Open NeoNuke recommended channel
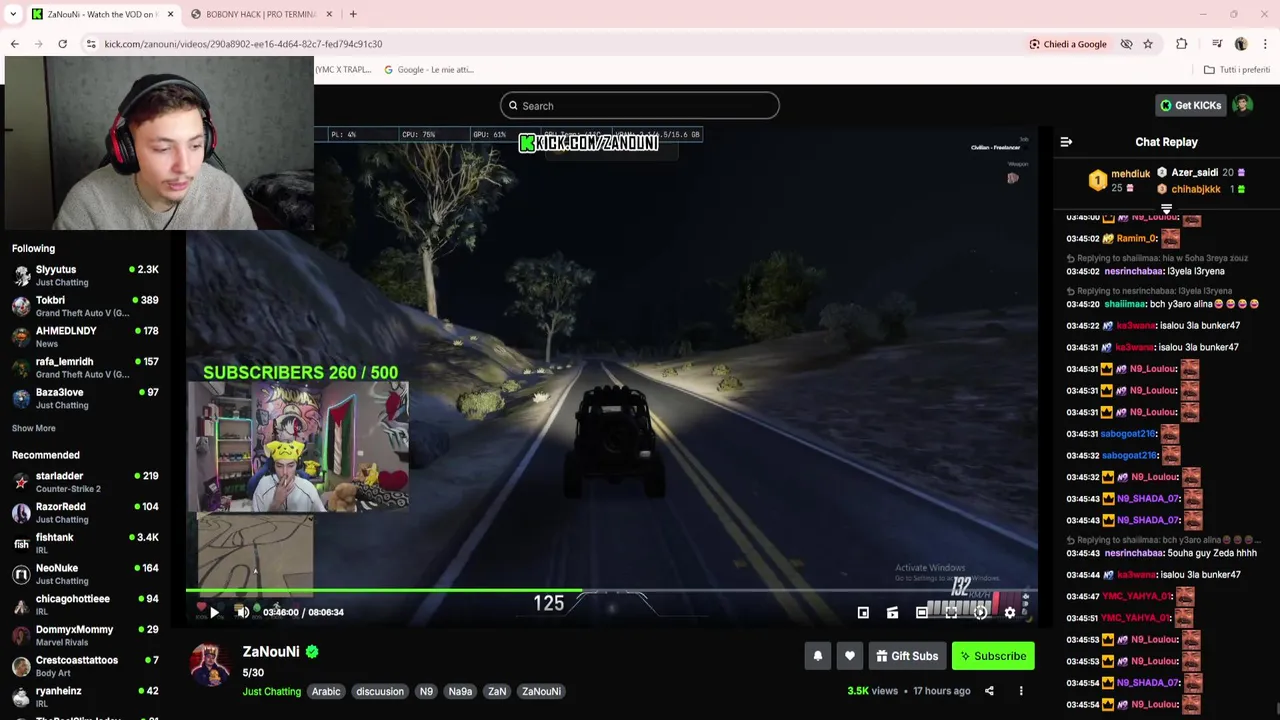The image size is (1280, 720). pos(85,574)
